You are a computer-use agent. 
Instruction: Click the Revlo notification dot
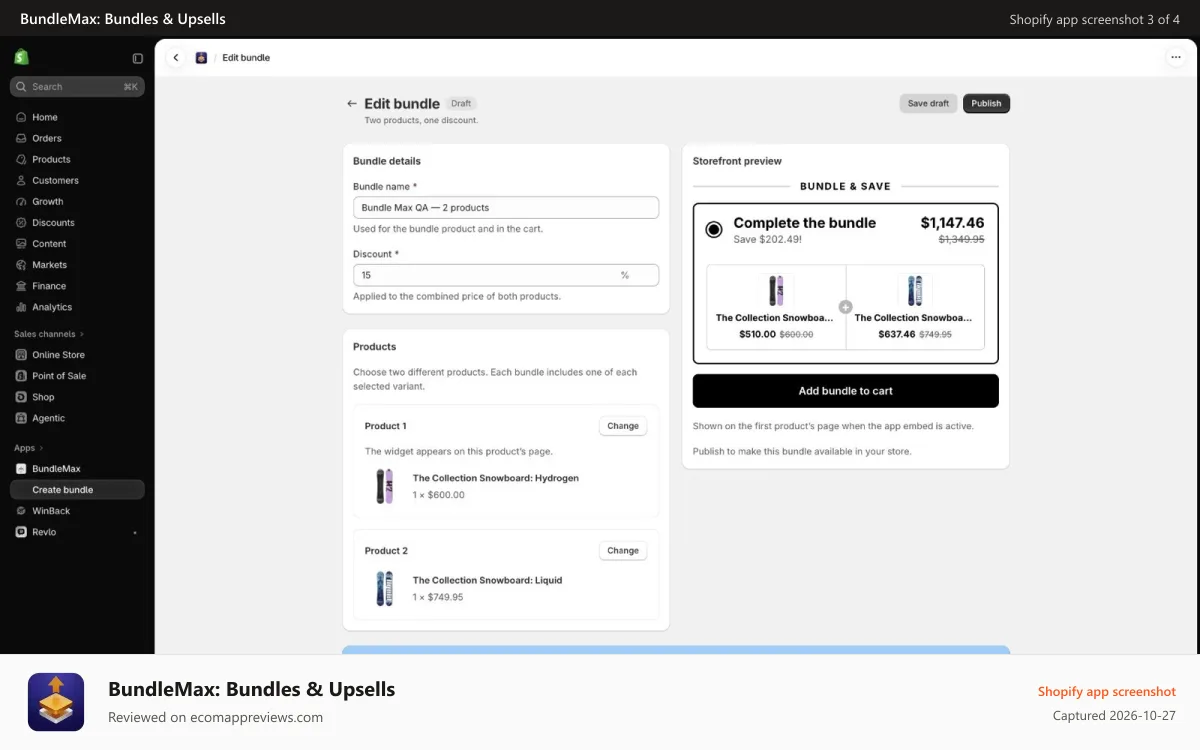(x=134, y=533)
